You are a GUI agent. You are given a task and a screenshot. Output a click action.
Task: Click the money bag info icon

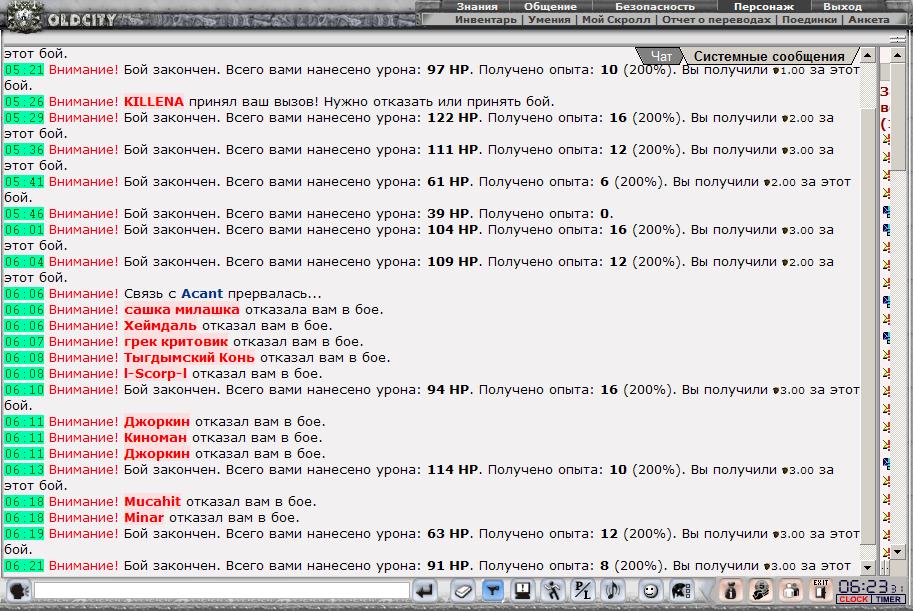[x=731, y=591]
